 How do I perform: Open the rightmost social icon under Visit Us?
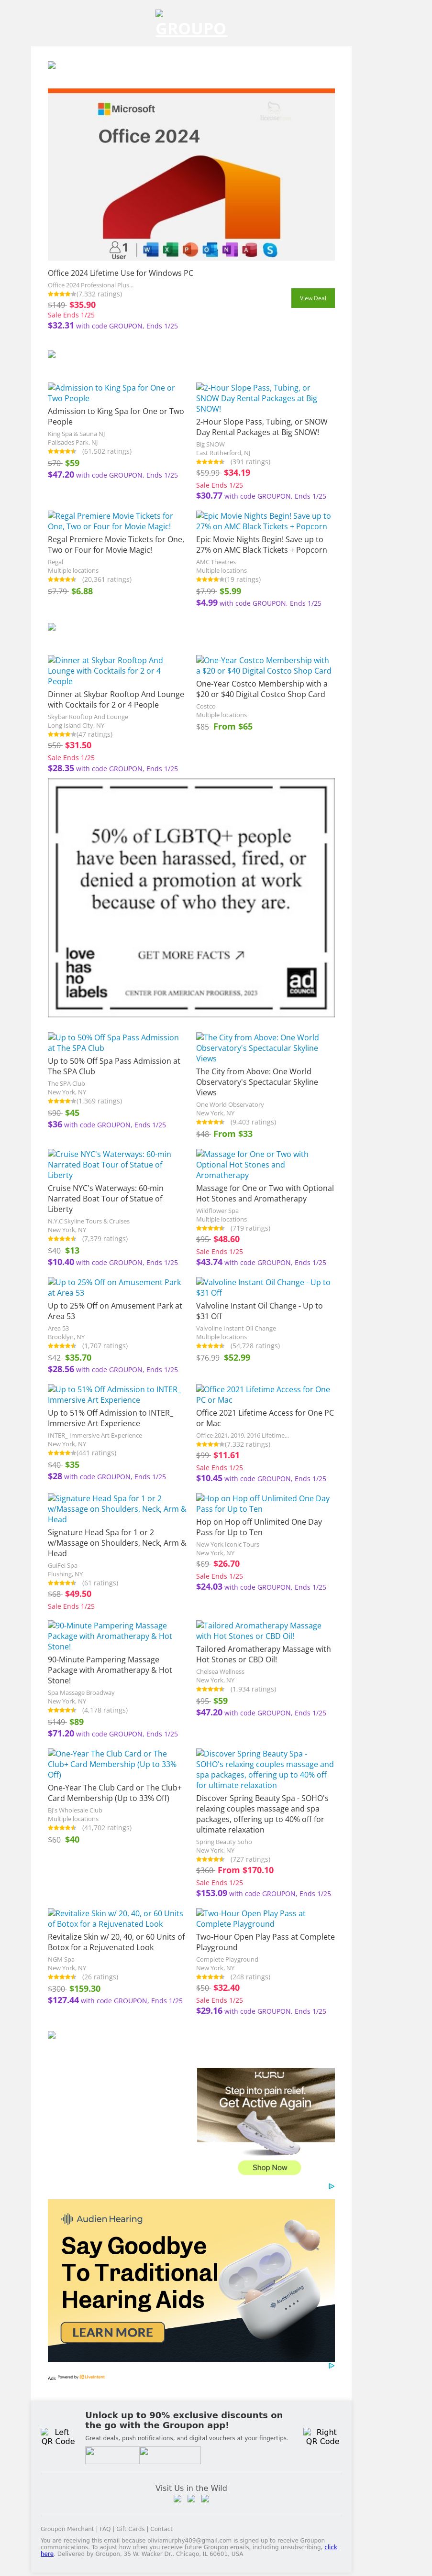(205, 2499)
